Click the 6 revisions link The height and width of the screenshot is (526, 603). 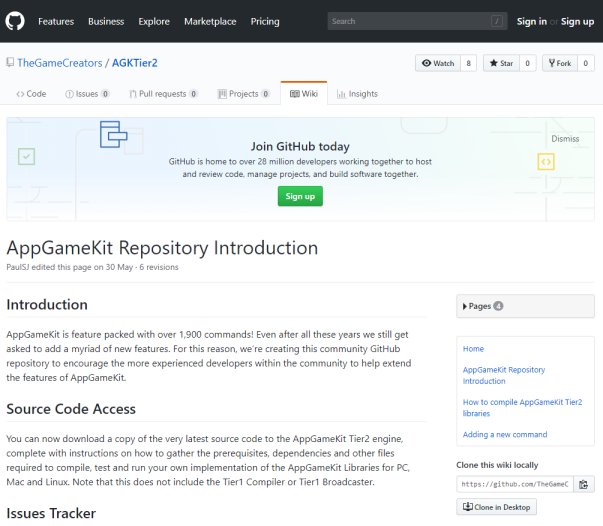click(159, 267)
